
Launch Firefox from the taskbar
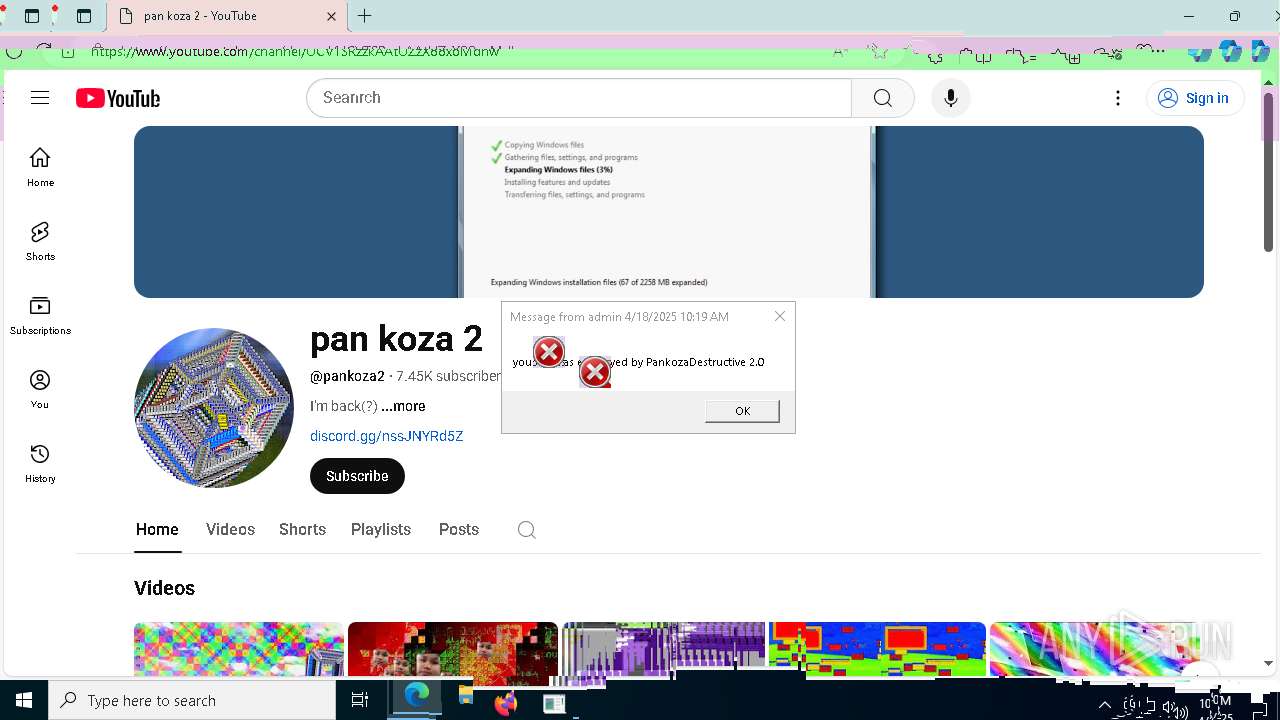tap(507, 703)
